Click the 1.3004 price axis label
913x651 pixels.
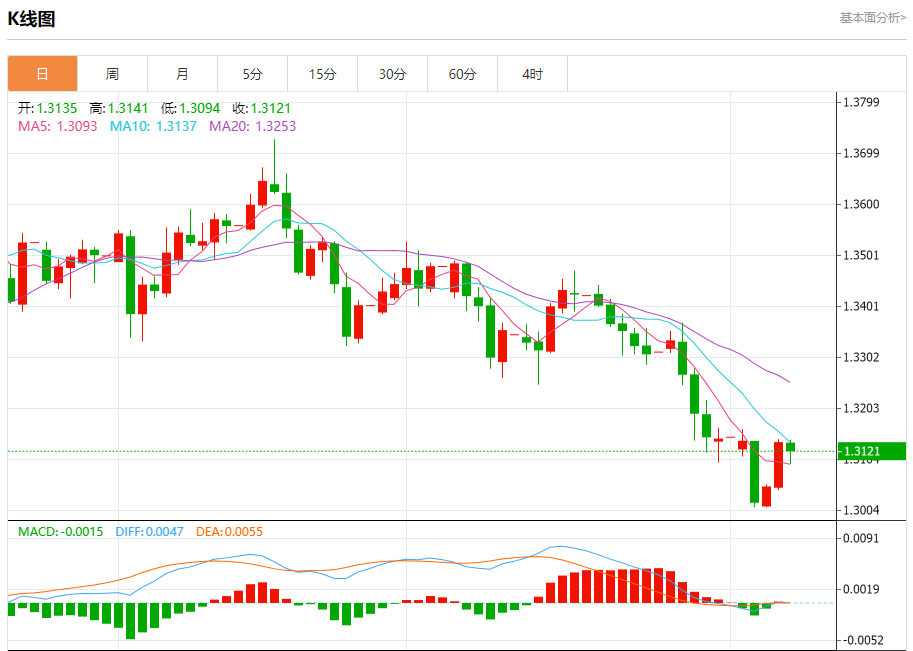tap(861, 511)
